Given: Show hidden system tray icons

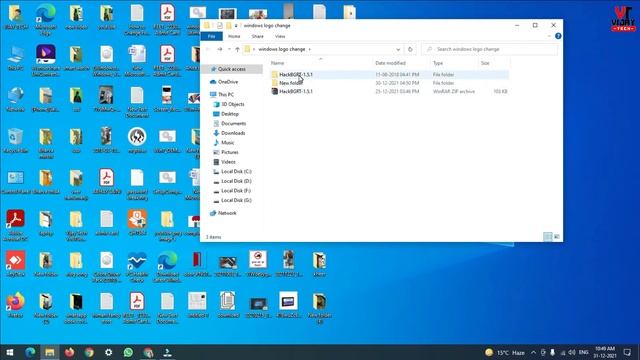Looking at the screenshot, I should [x=533, y=352].
